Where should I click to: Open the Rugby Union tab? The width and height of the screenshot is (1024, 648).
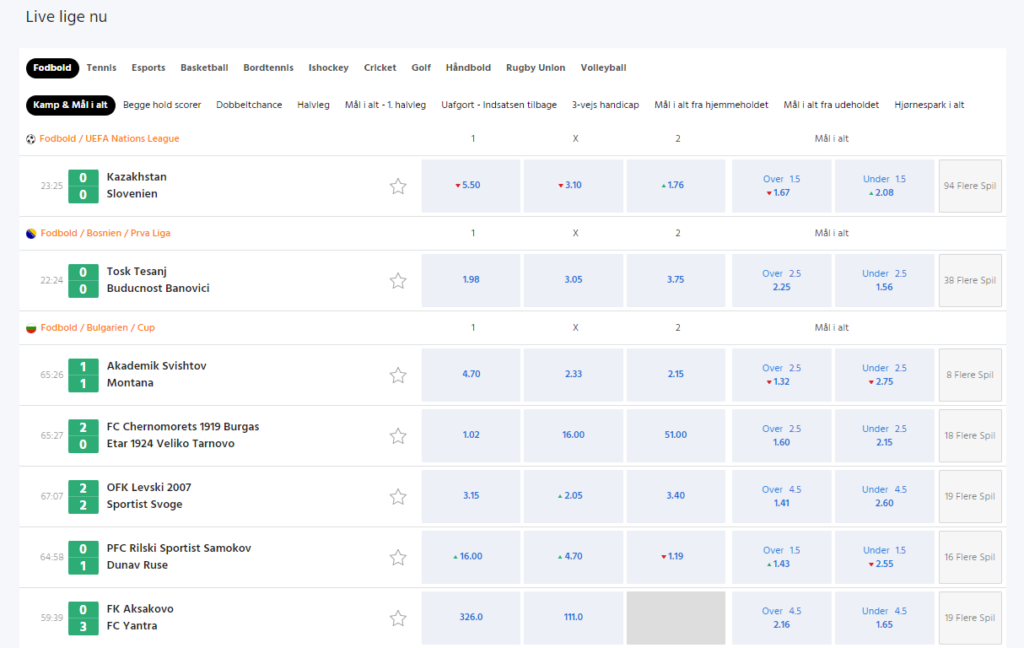point(536,68)
